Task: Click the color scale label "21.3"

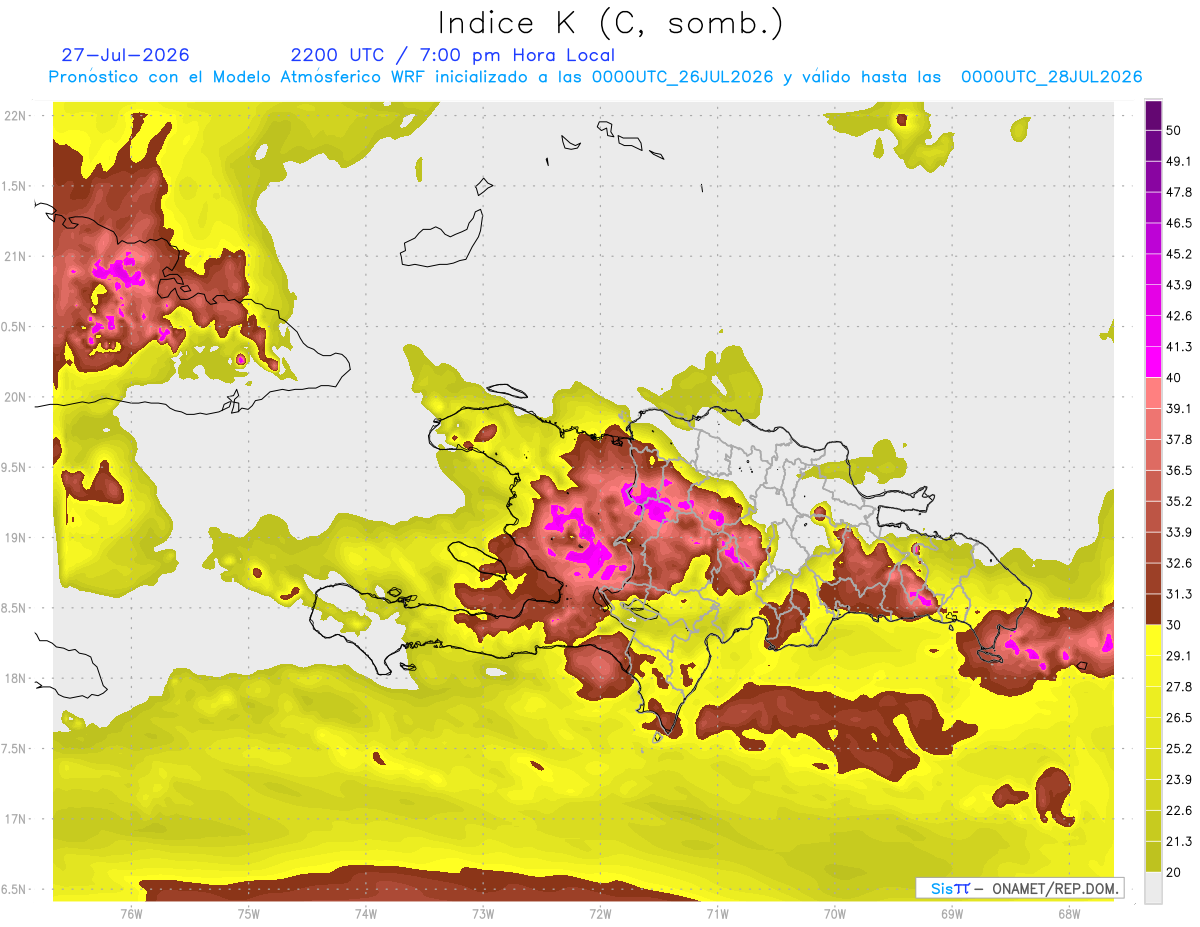Action: point(1179,842)
